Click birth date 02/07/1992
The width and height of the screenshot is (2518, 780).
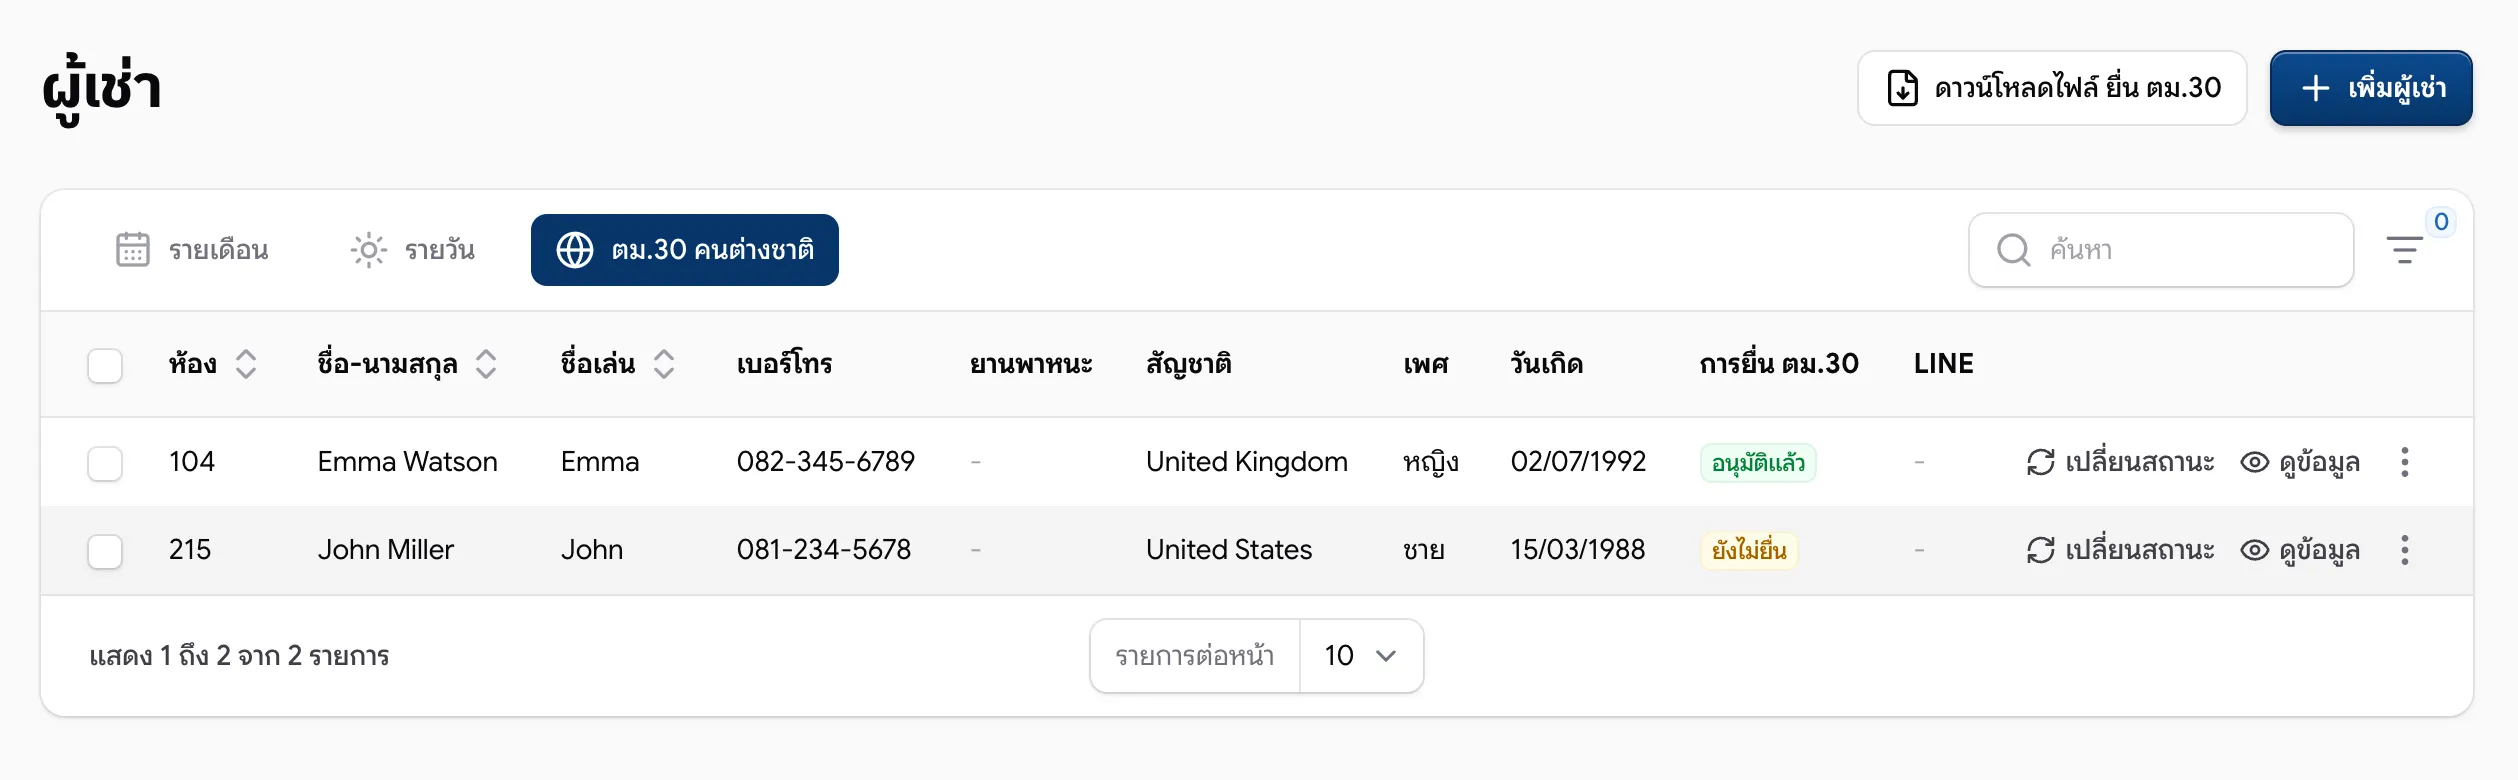[1578, 462]
